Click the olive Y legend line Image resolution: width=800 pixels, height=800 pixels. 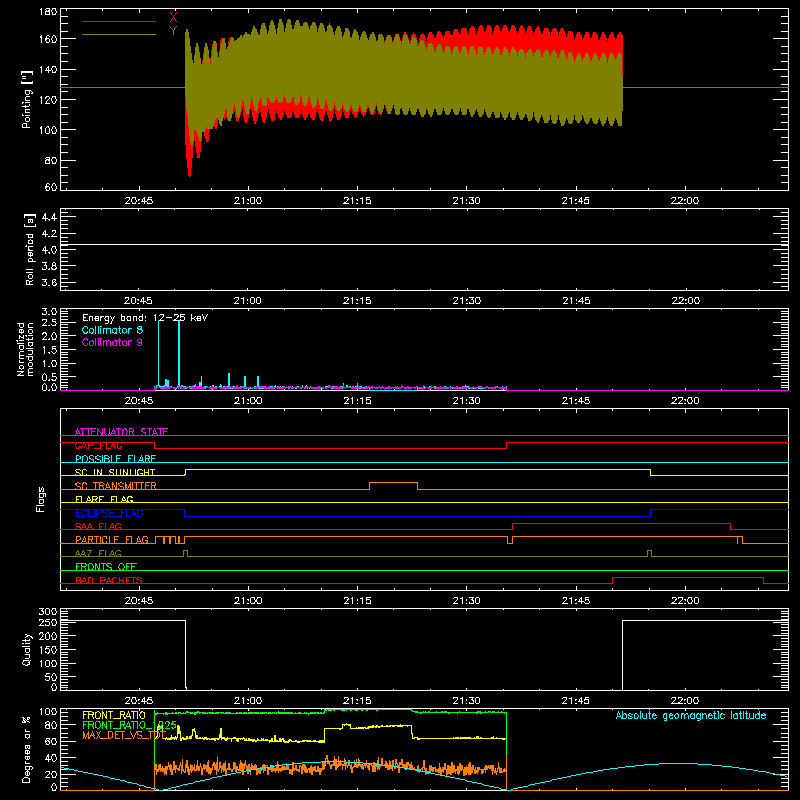pyautogui.click(x=119, y=35)
